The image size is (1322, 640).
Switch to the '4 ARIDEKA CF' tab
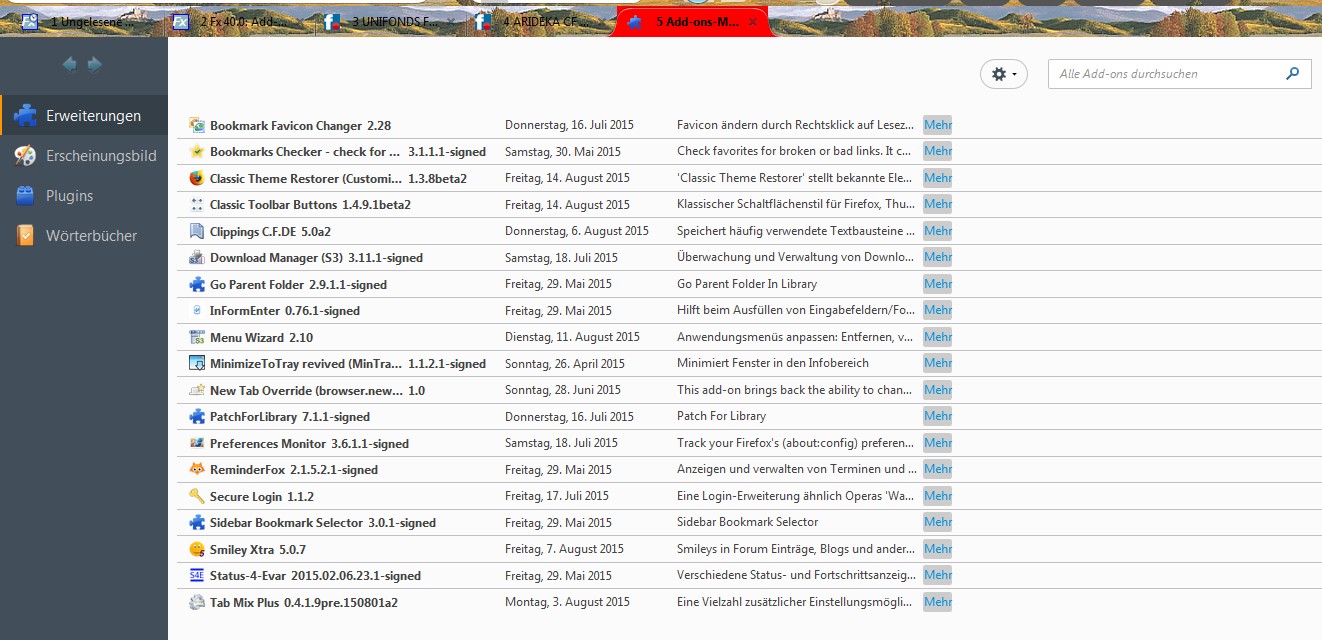coord(540,21)
